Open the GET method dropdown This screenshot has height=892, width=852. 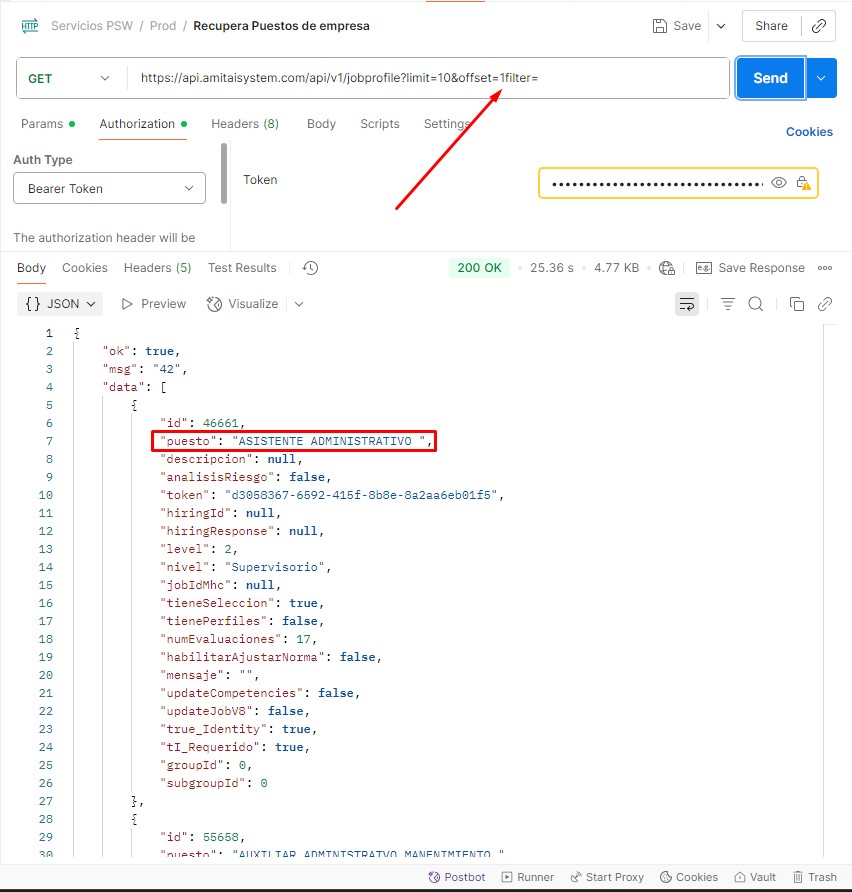(x=69, y=78)
